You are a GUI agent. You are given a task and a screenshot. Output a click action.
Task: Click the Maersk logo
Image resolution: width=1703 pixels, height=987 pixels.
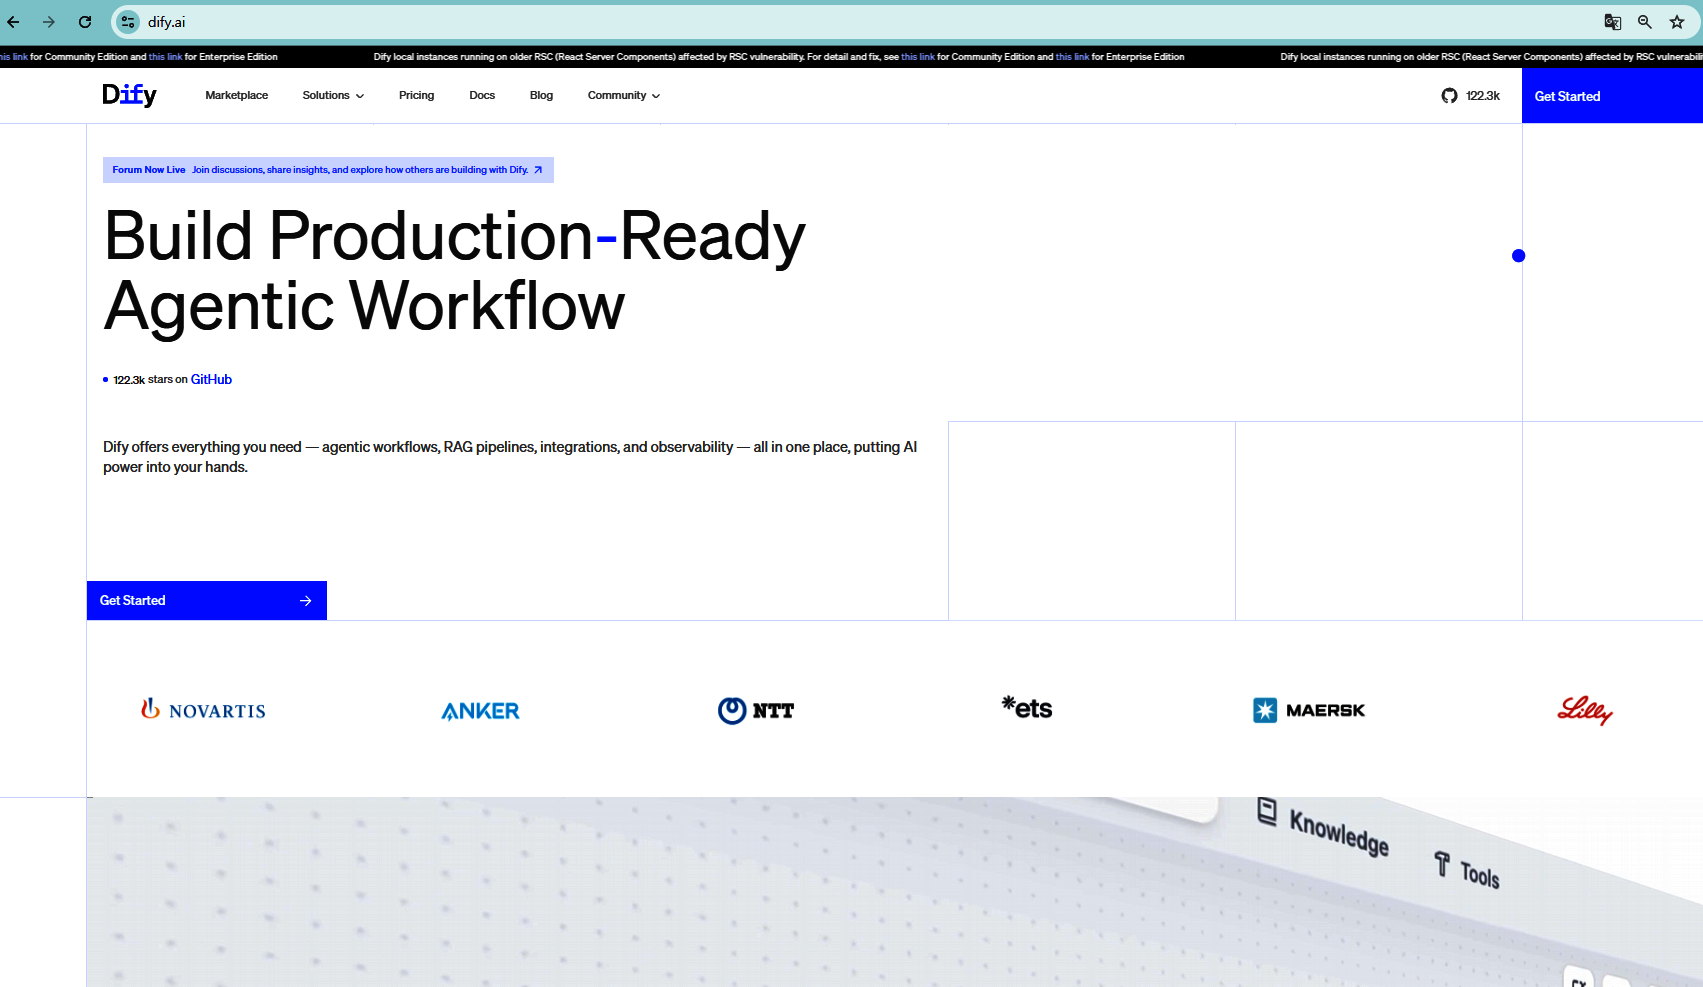click(1308, 710)
